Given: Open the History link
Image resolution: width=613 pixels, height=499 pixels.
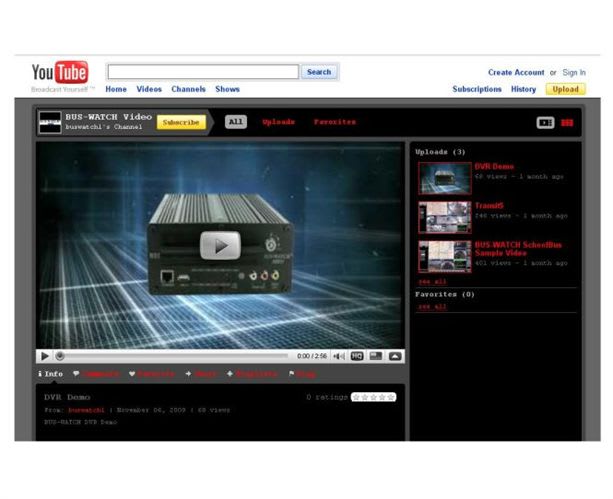Looking at the screenshot, I should tap(523, 89).
